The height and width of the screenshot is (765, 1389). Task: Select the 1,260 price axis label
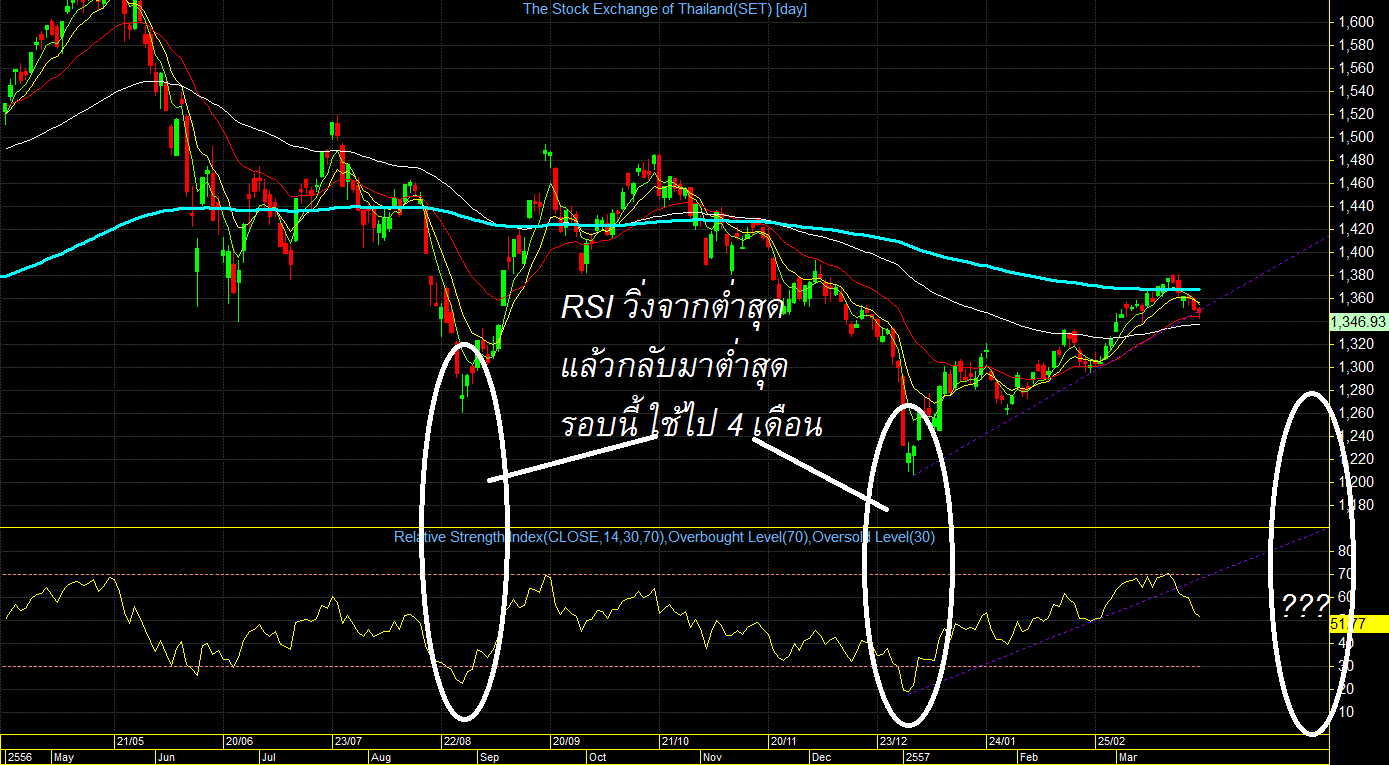coord(1354,413)
